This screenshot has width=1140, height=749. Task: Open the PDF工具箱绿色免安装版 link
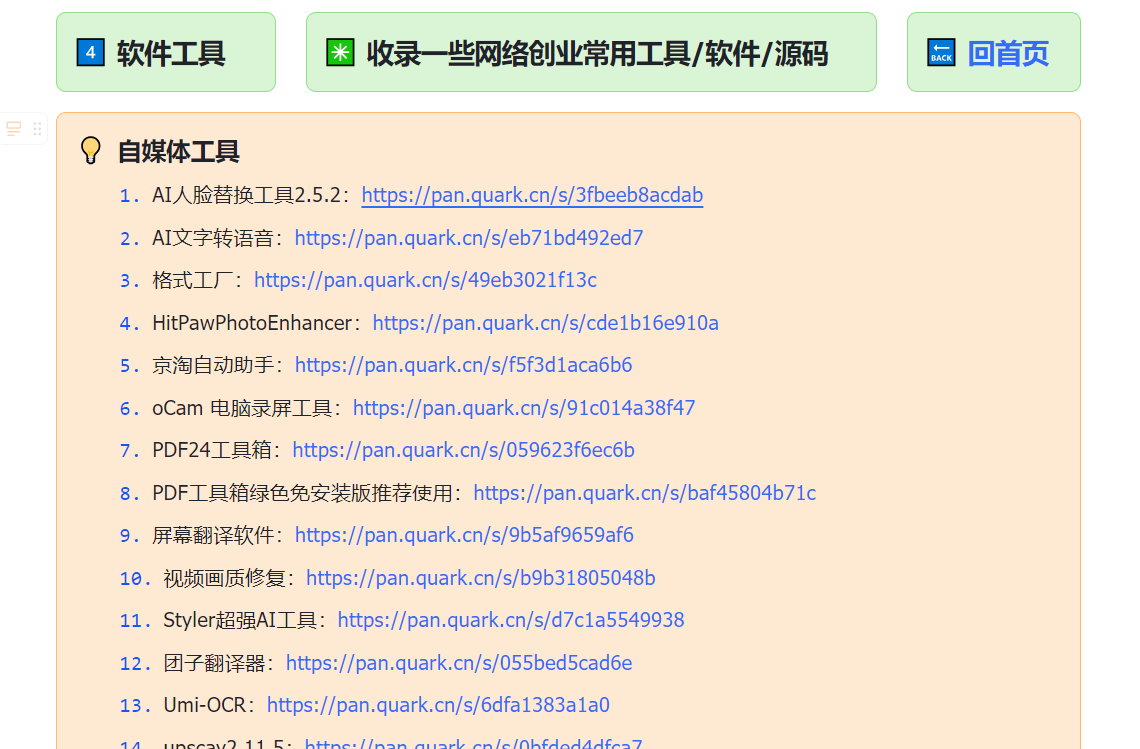[644, 492]
